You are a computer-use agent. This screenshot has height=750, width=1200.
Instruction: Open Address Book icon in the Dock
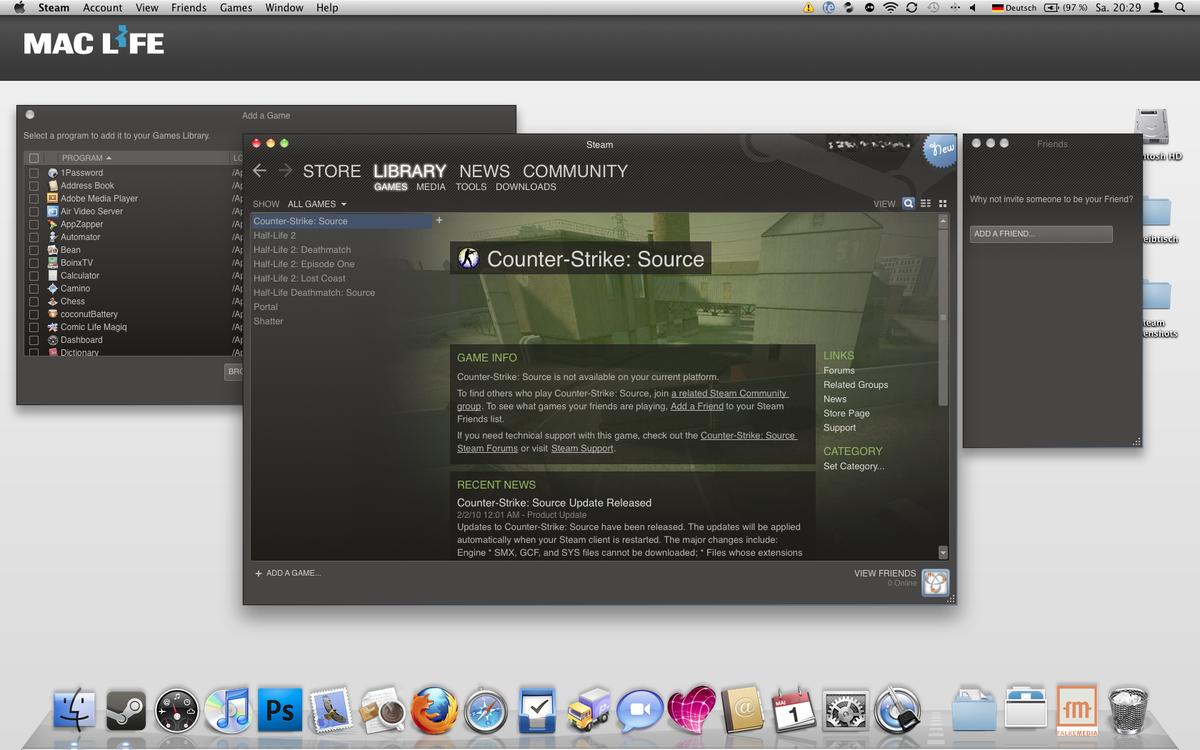click(x=743, y=711)
